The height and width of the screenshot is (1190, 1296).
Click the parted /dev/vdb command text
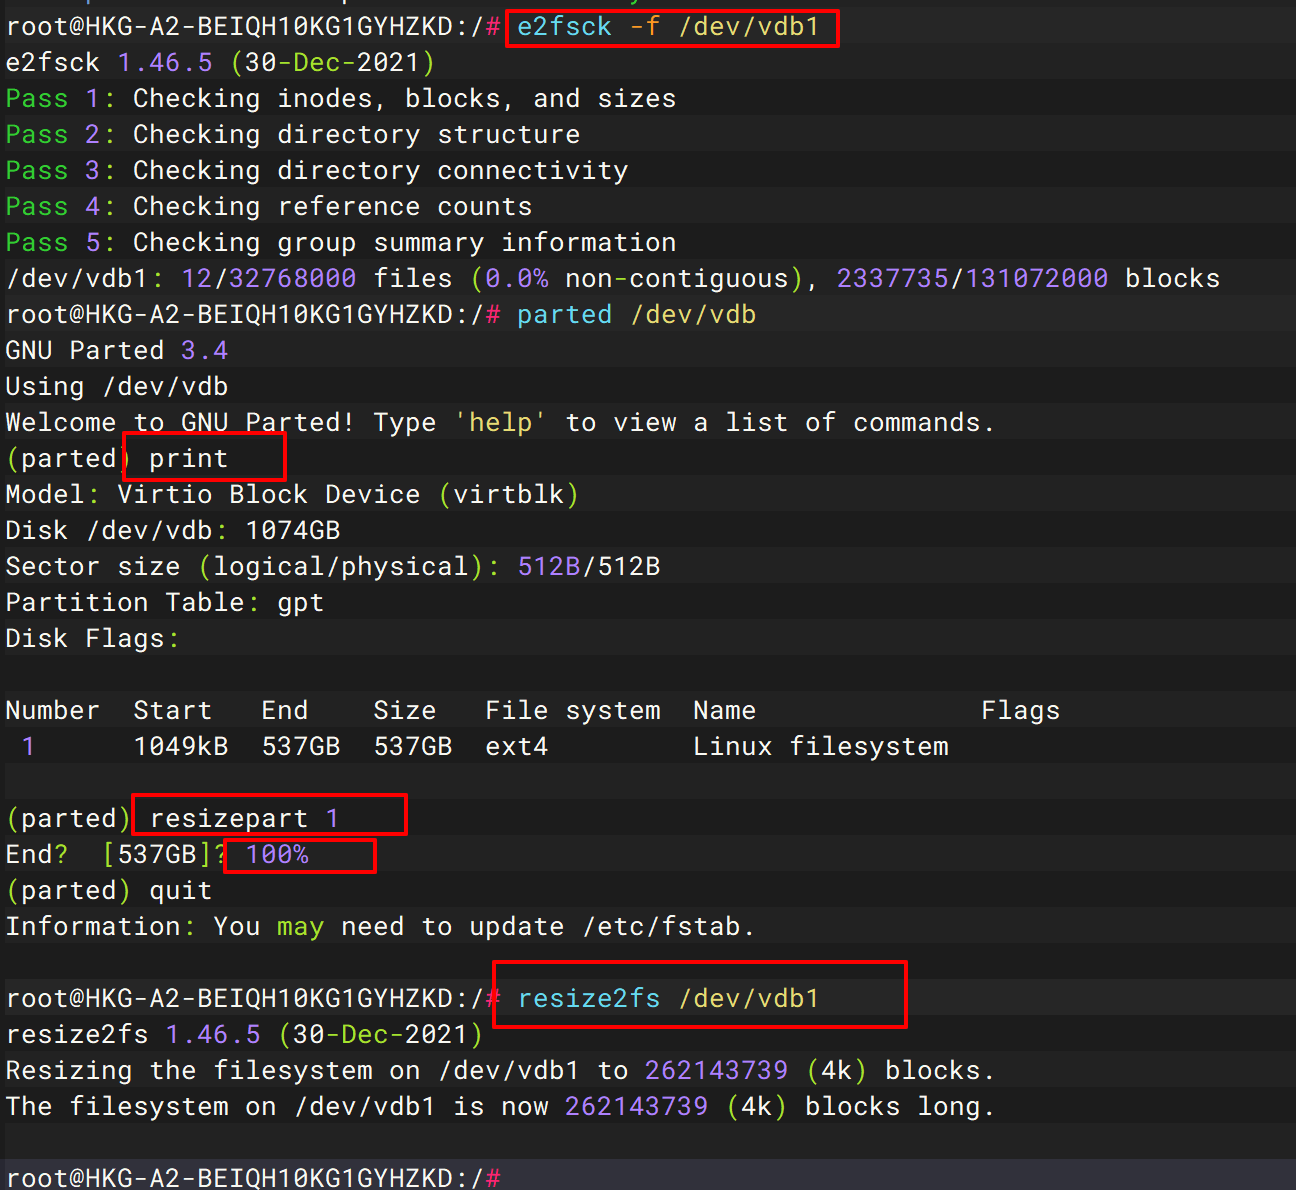coord(636,315)
